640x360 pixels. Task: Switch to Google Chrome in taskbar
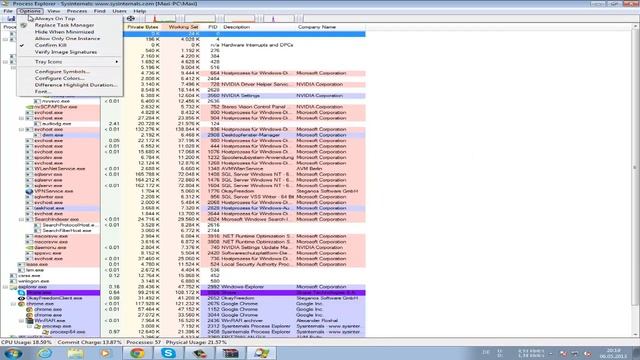pos(137,353)
